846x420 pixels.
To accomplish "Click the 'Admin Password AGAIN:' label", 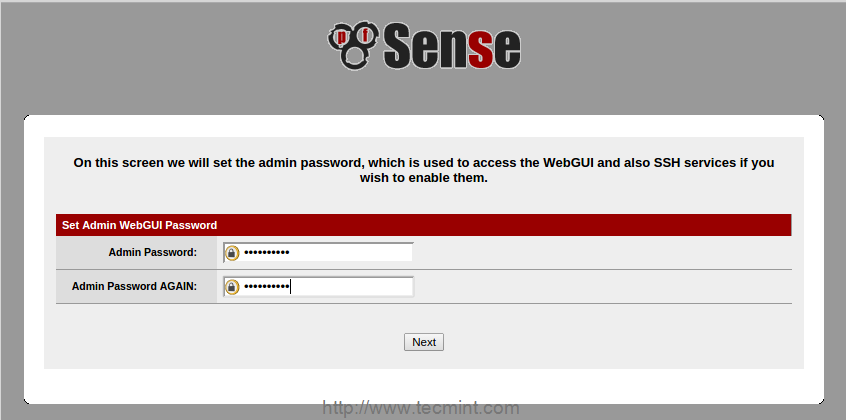I will [134, 287].
